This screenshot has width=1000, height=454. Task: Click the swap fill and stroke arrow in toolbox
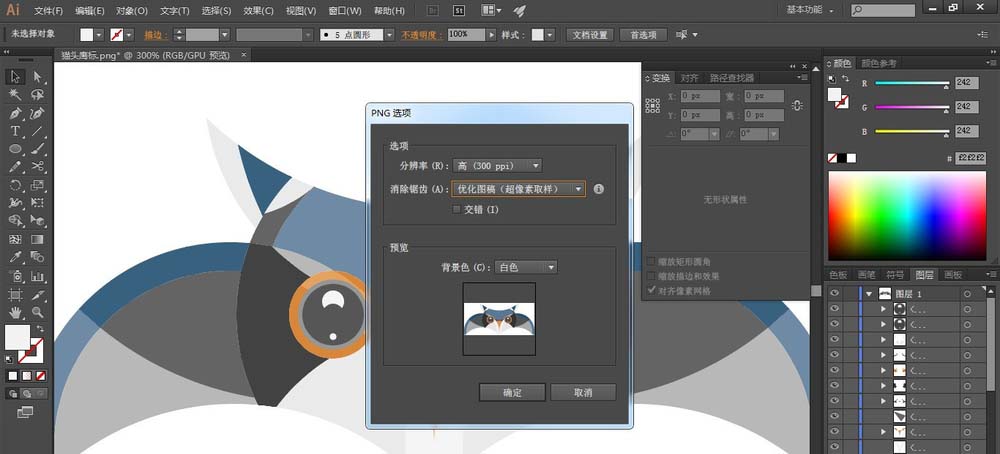(x=40, y=329)
